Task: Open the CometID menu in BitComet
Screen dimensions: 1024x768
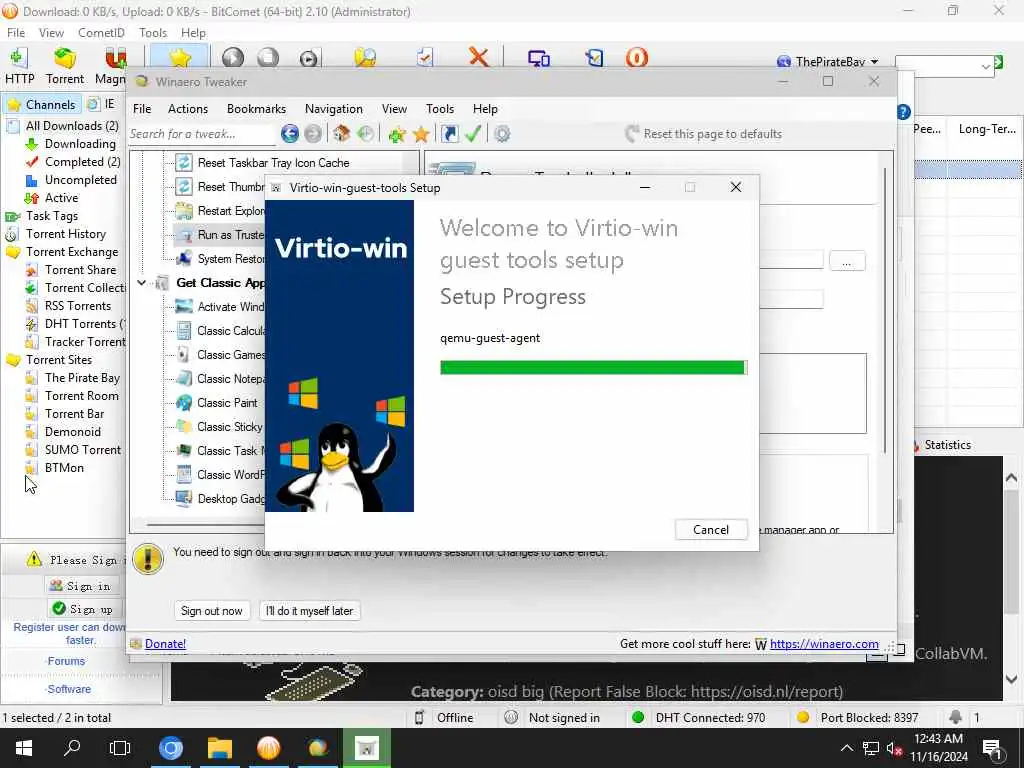Action: coord(101,33)
